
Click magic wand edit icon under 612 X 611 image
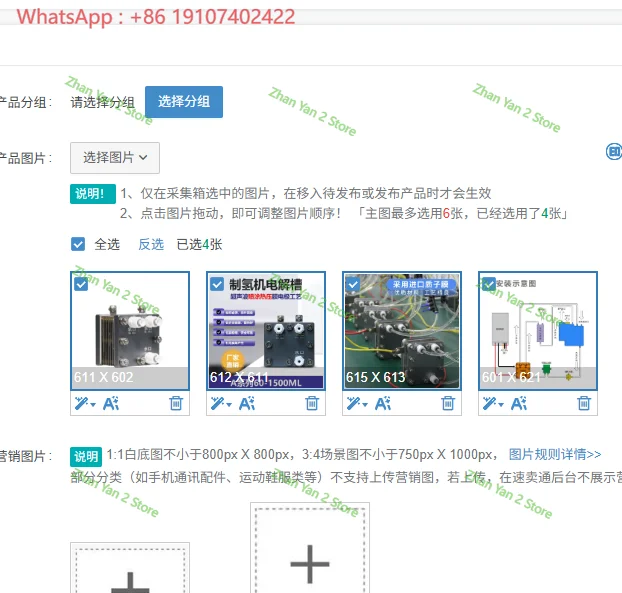point(218,404)
